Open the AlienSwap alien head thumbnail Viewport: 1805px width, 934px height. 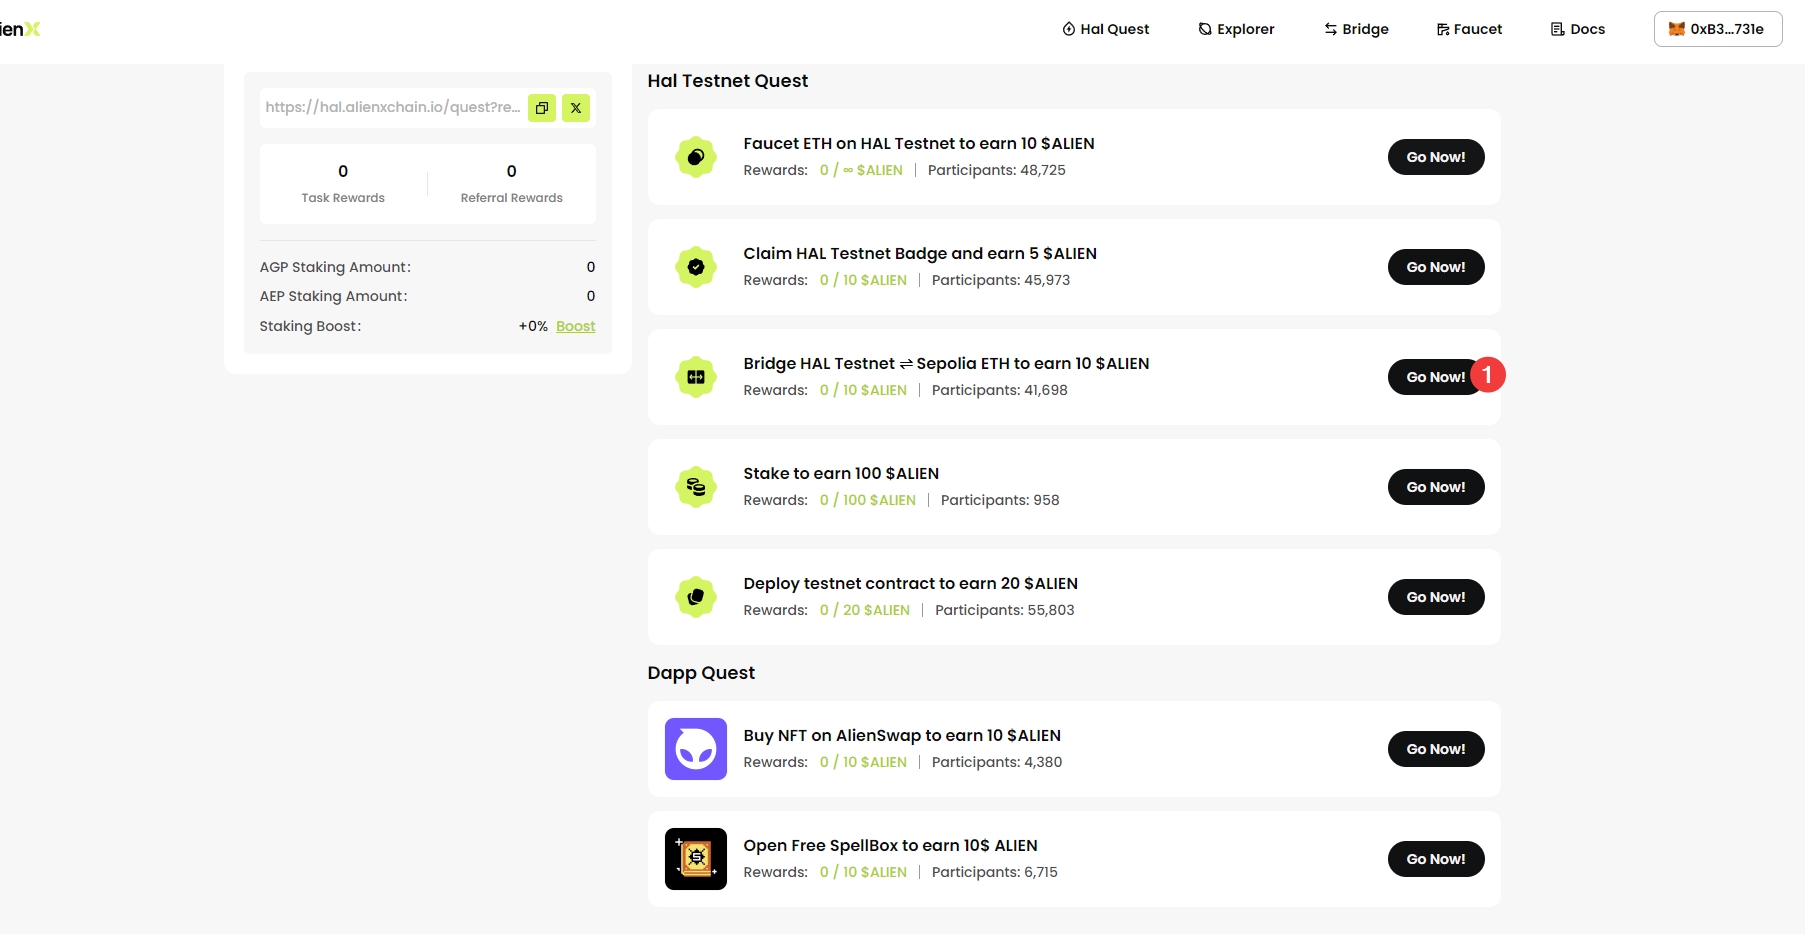click(696, 749)
